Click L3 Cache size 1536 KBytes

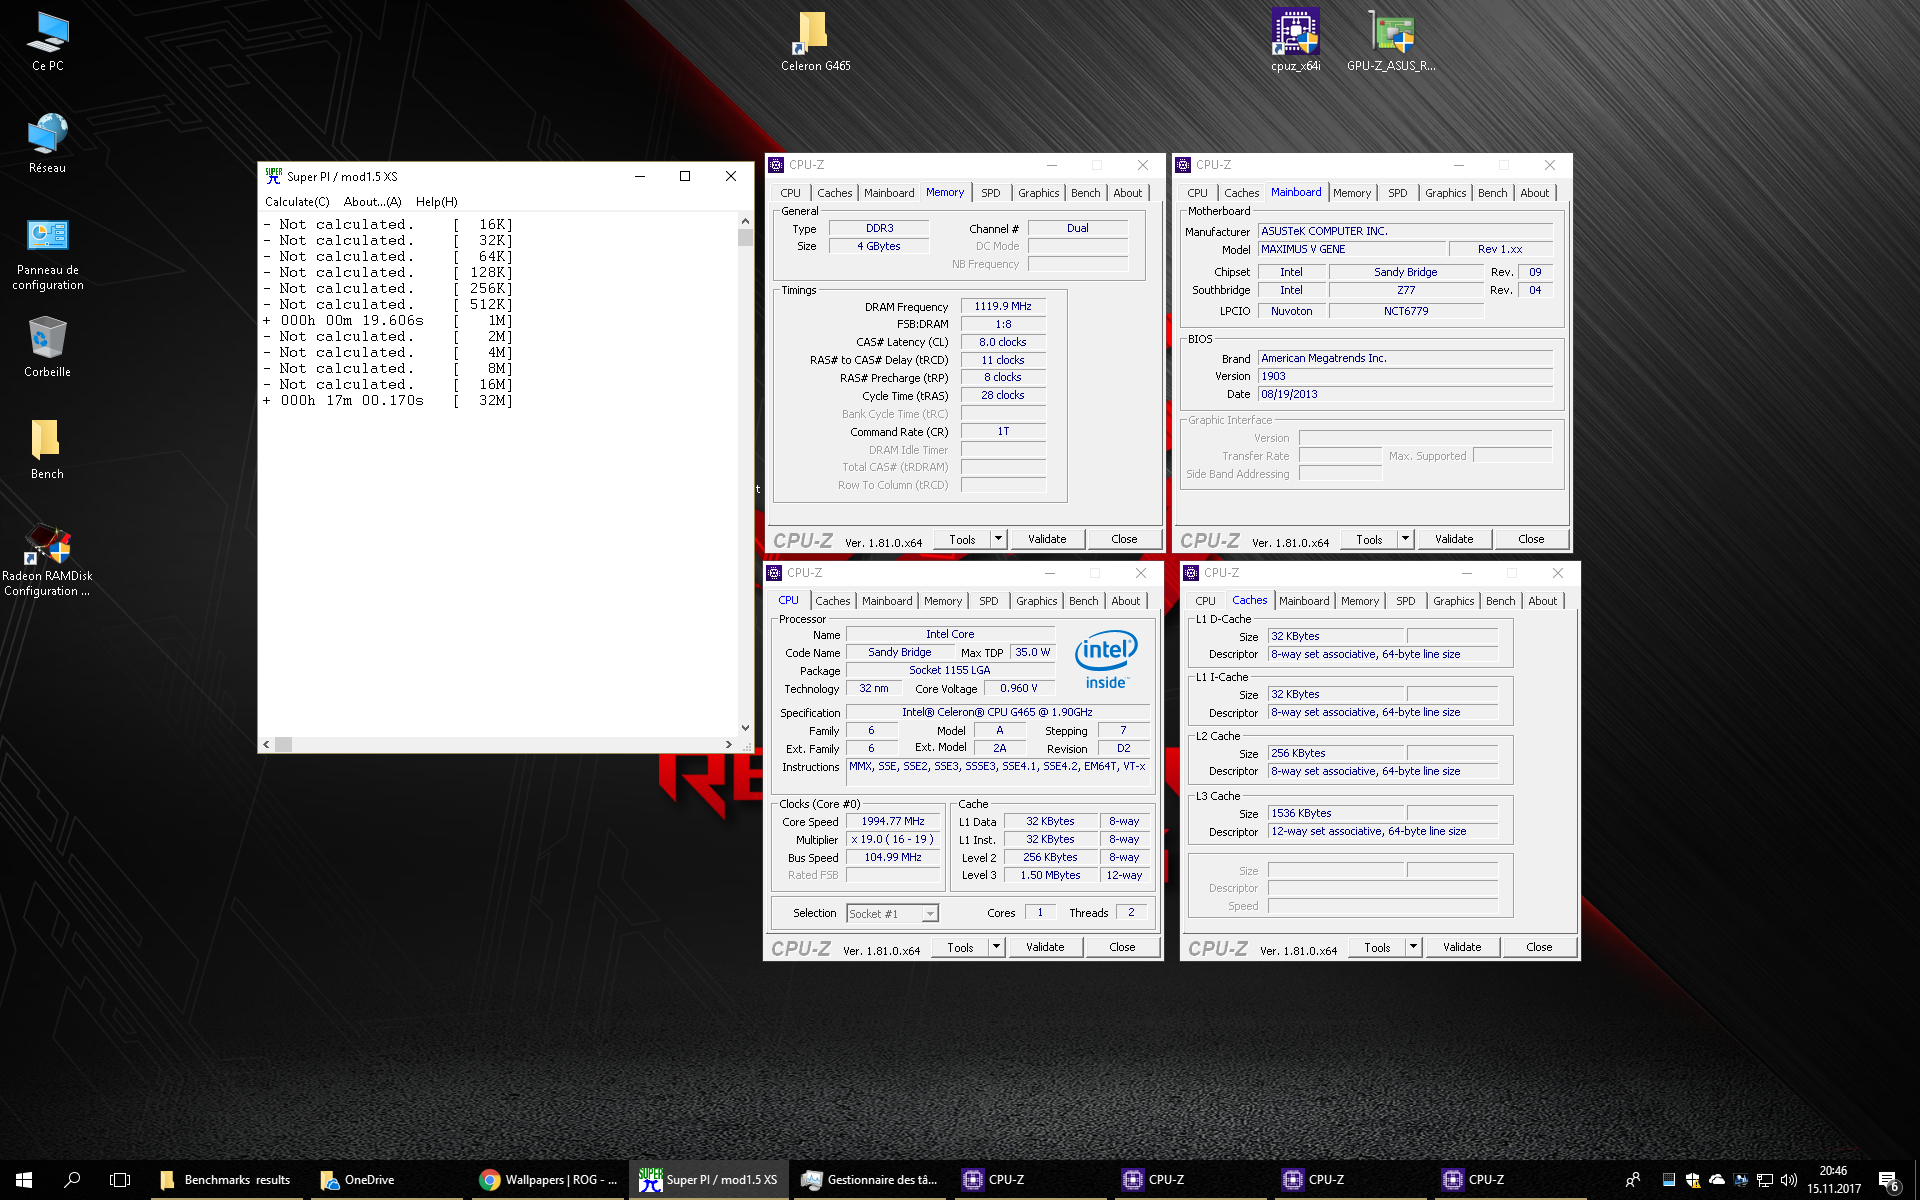click(1336, 813)
